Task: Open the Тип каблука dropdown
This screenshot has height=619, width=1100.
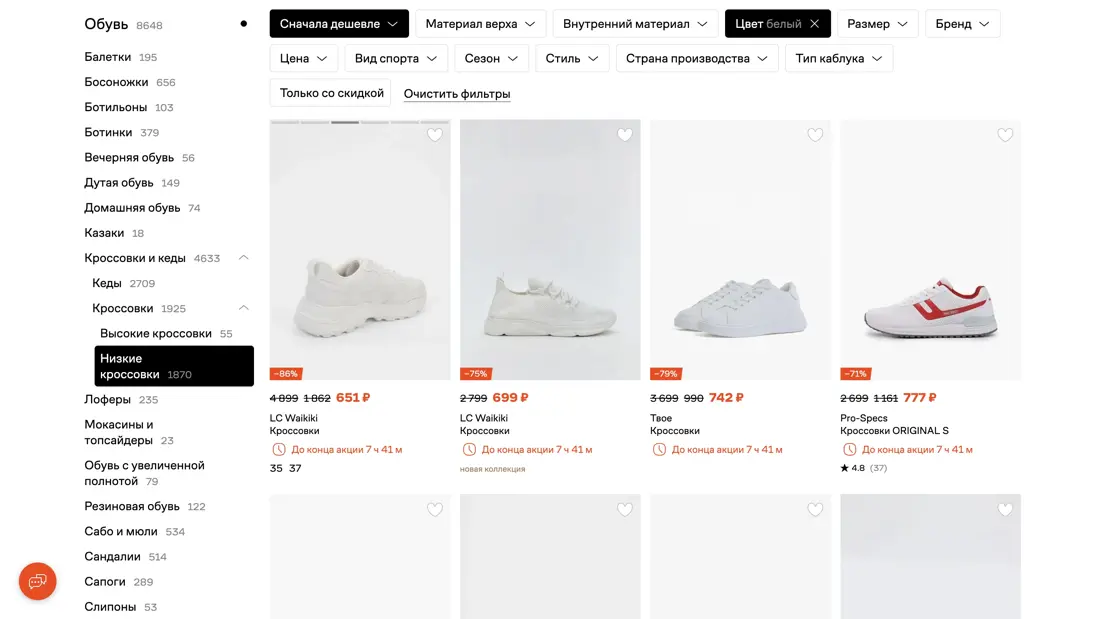Action: point(839,58)
